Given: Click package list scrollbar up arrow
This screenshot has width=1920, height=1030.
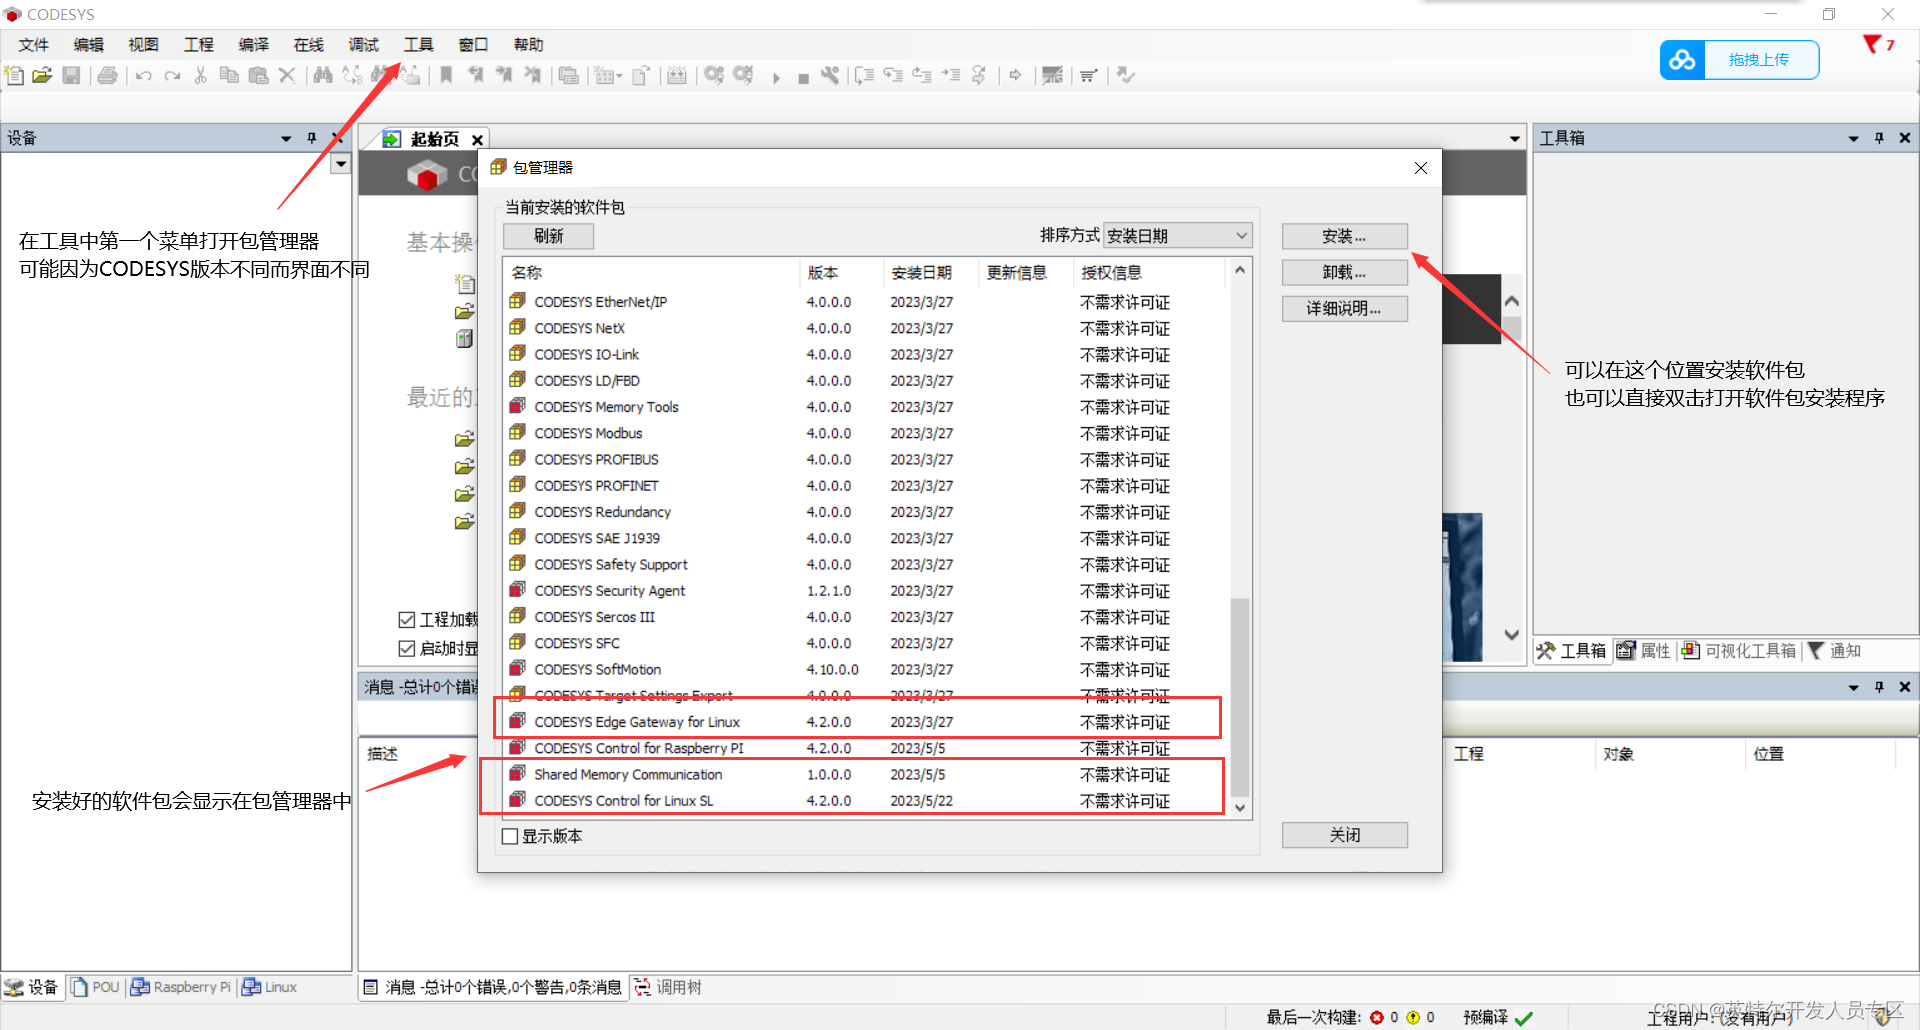Looking at the screenshot, I should click(1240, 270).
